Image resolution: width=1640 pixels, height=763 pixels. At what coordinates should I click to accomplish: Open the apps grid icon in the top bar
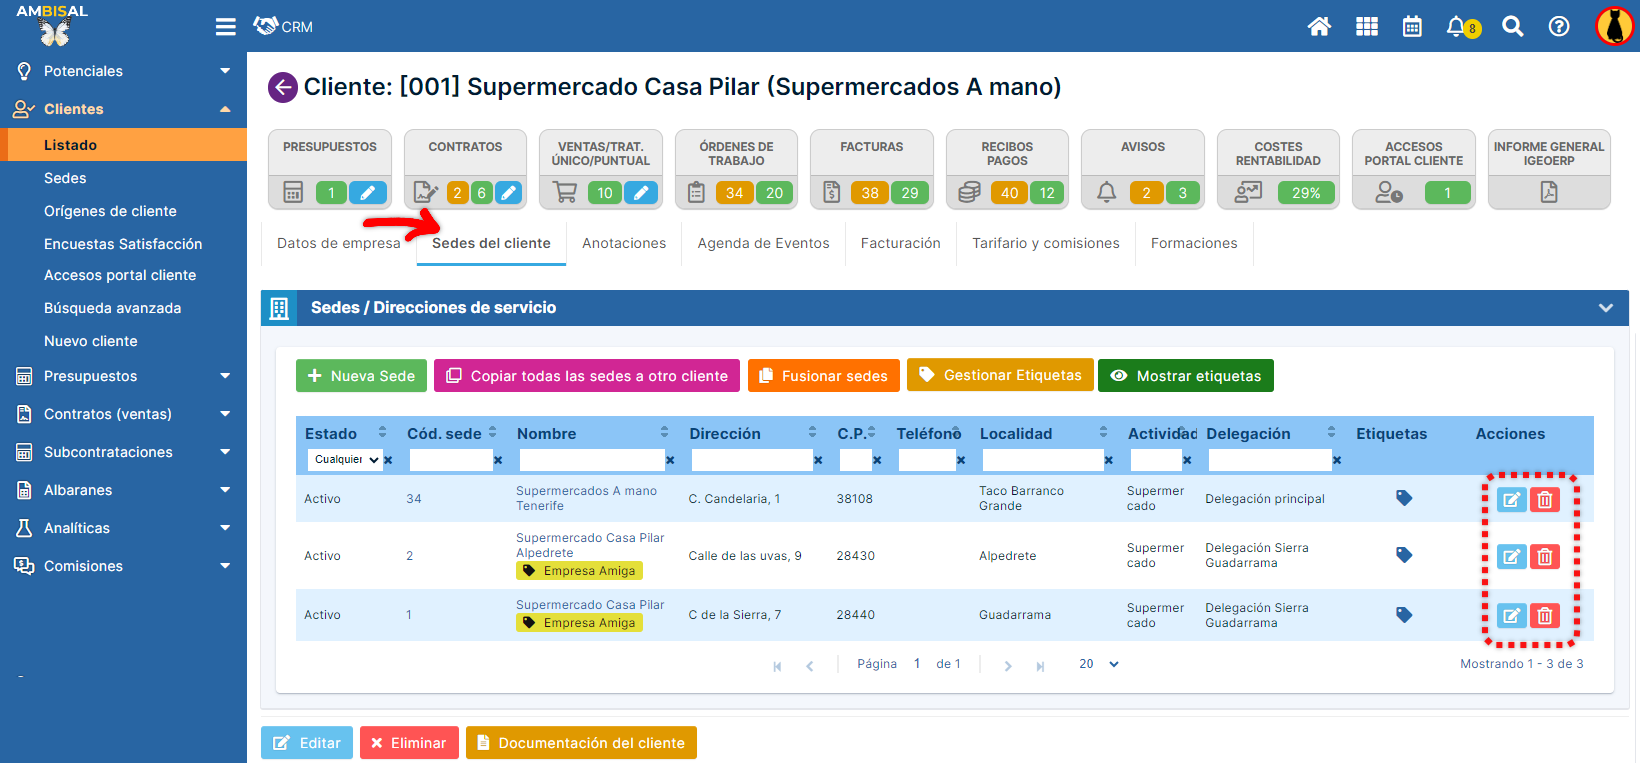click(1366, 27)
